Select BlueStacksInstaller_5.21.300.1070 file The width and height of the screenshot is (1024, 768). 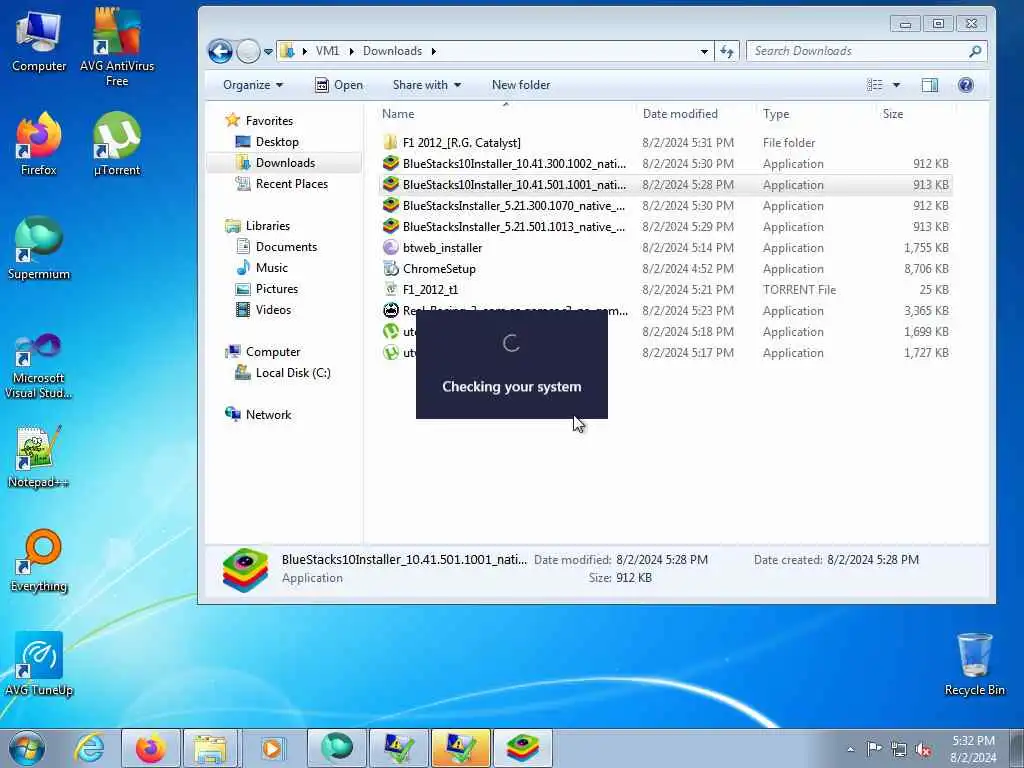(x=665, y=205)
